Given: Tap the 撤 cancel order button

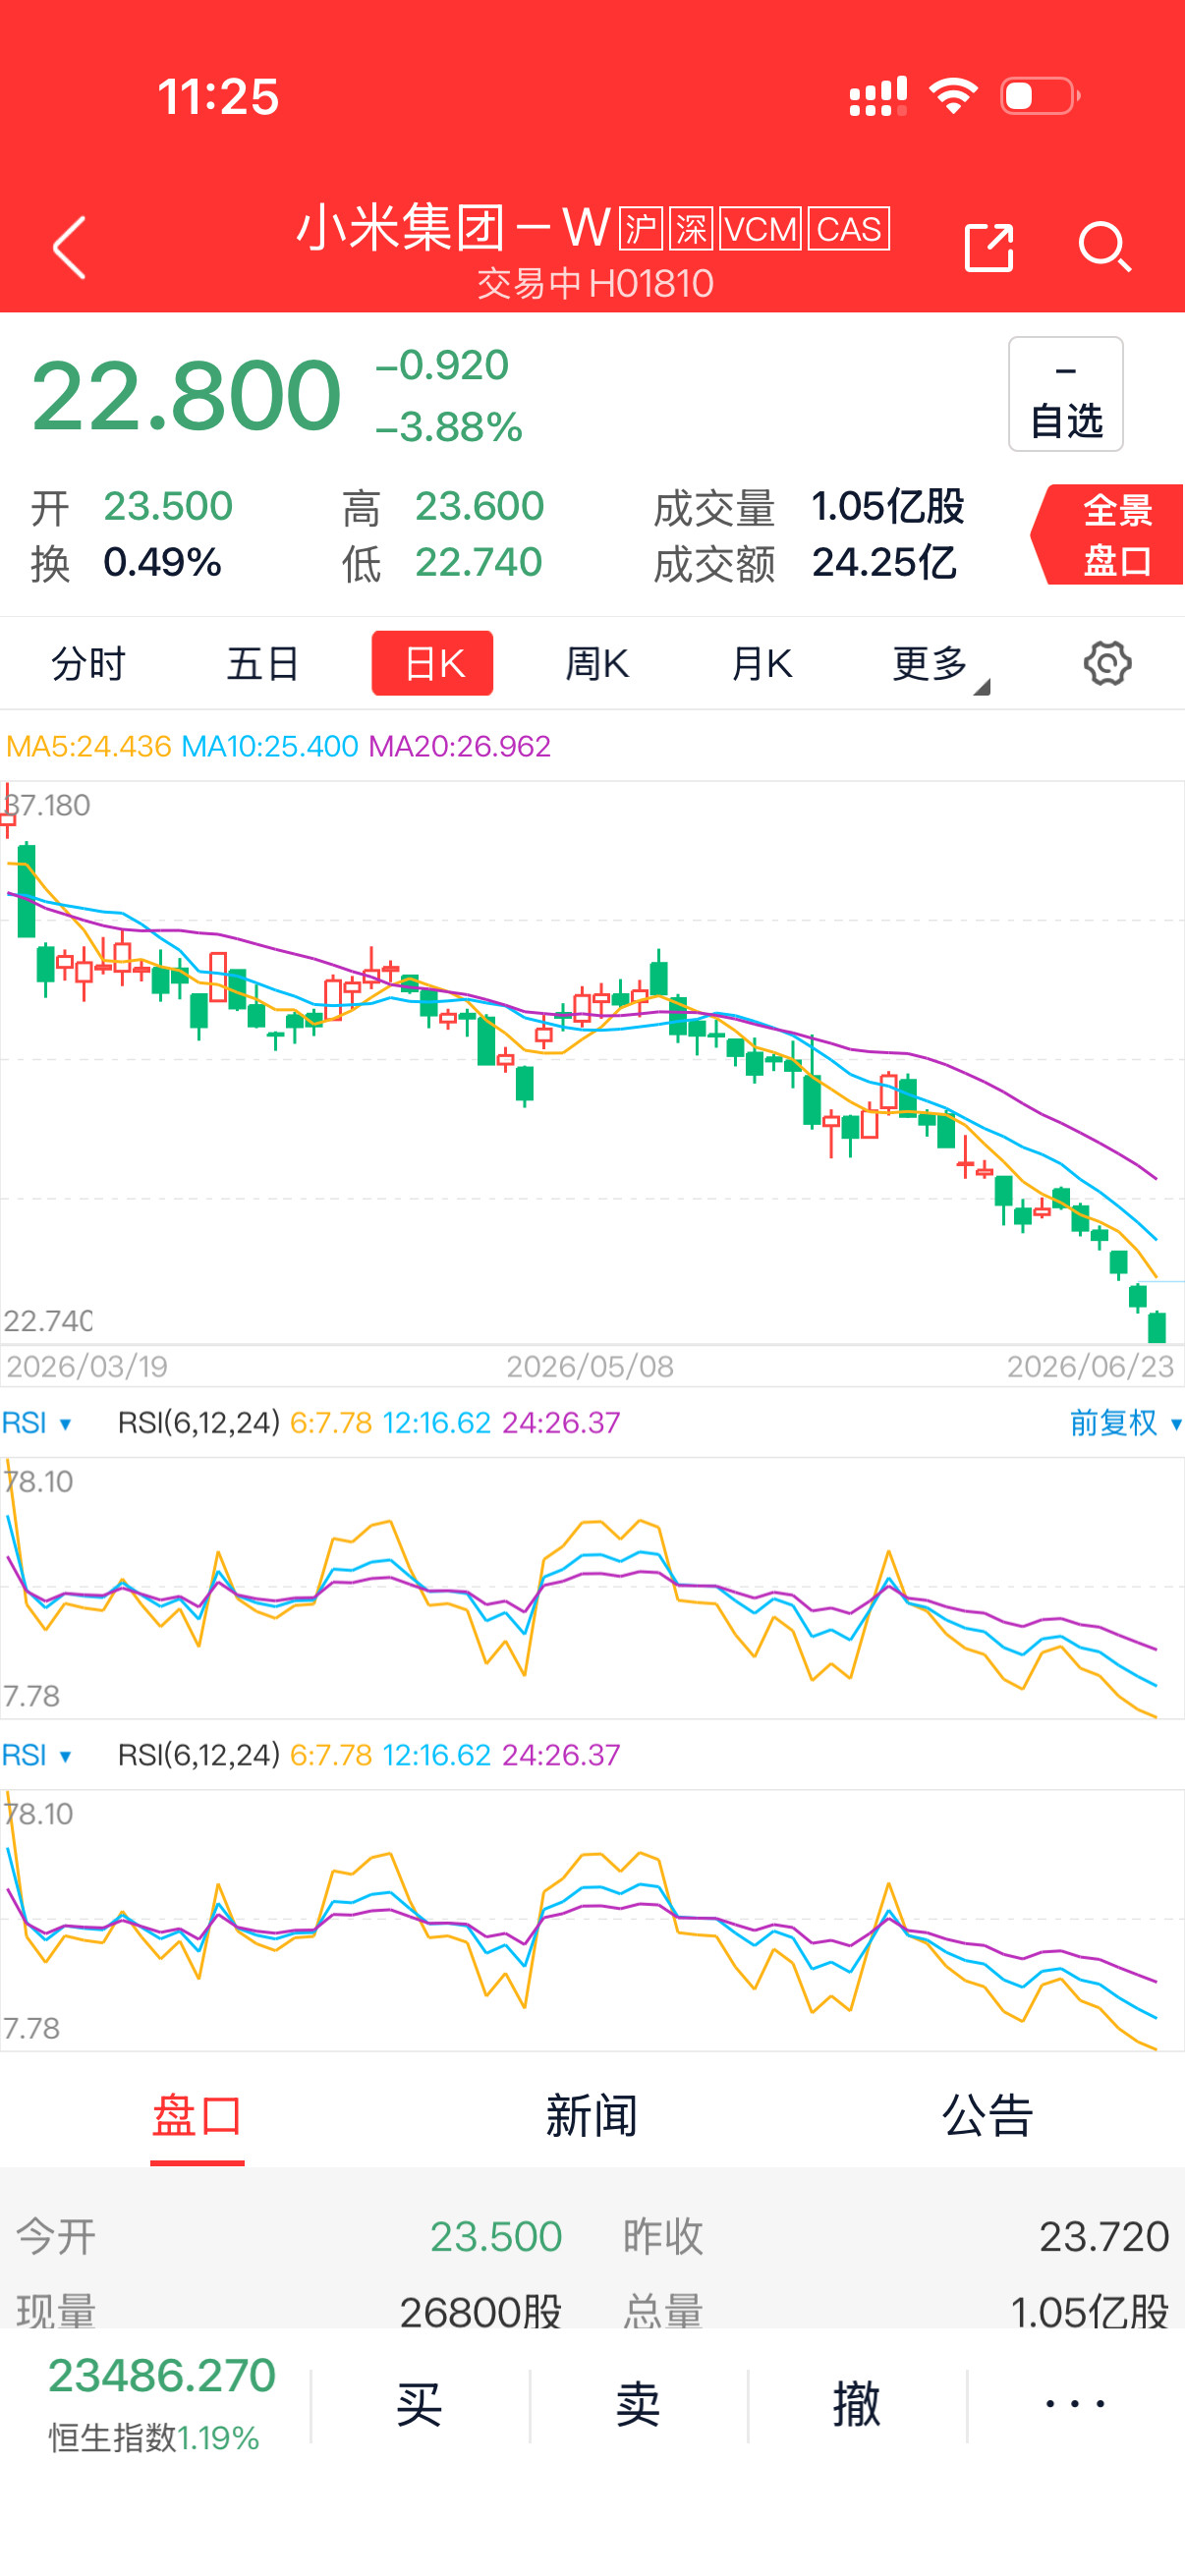Looking at the screenshot, I should pyautogui.click(x=857, y=2404).
